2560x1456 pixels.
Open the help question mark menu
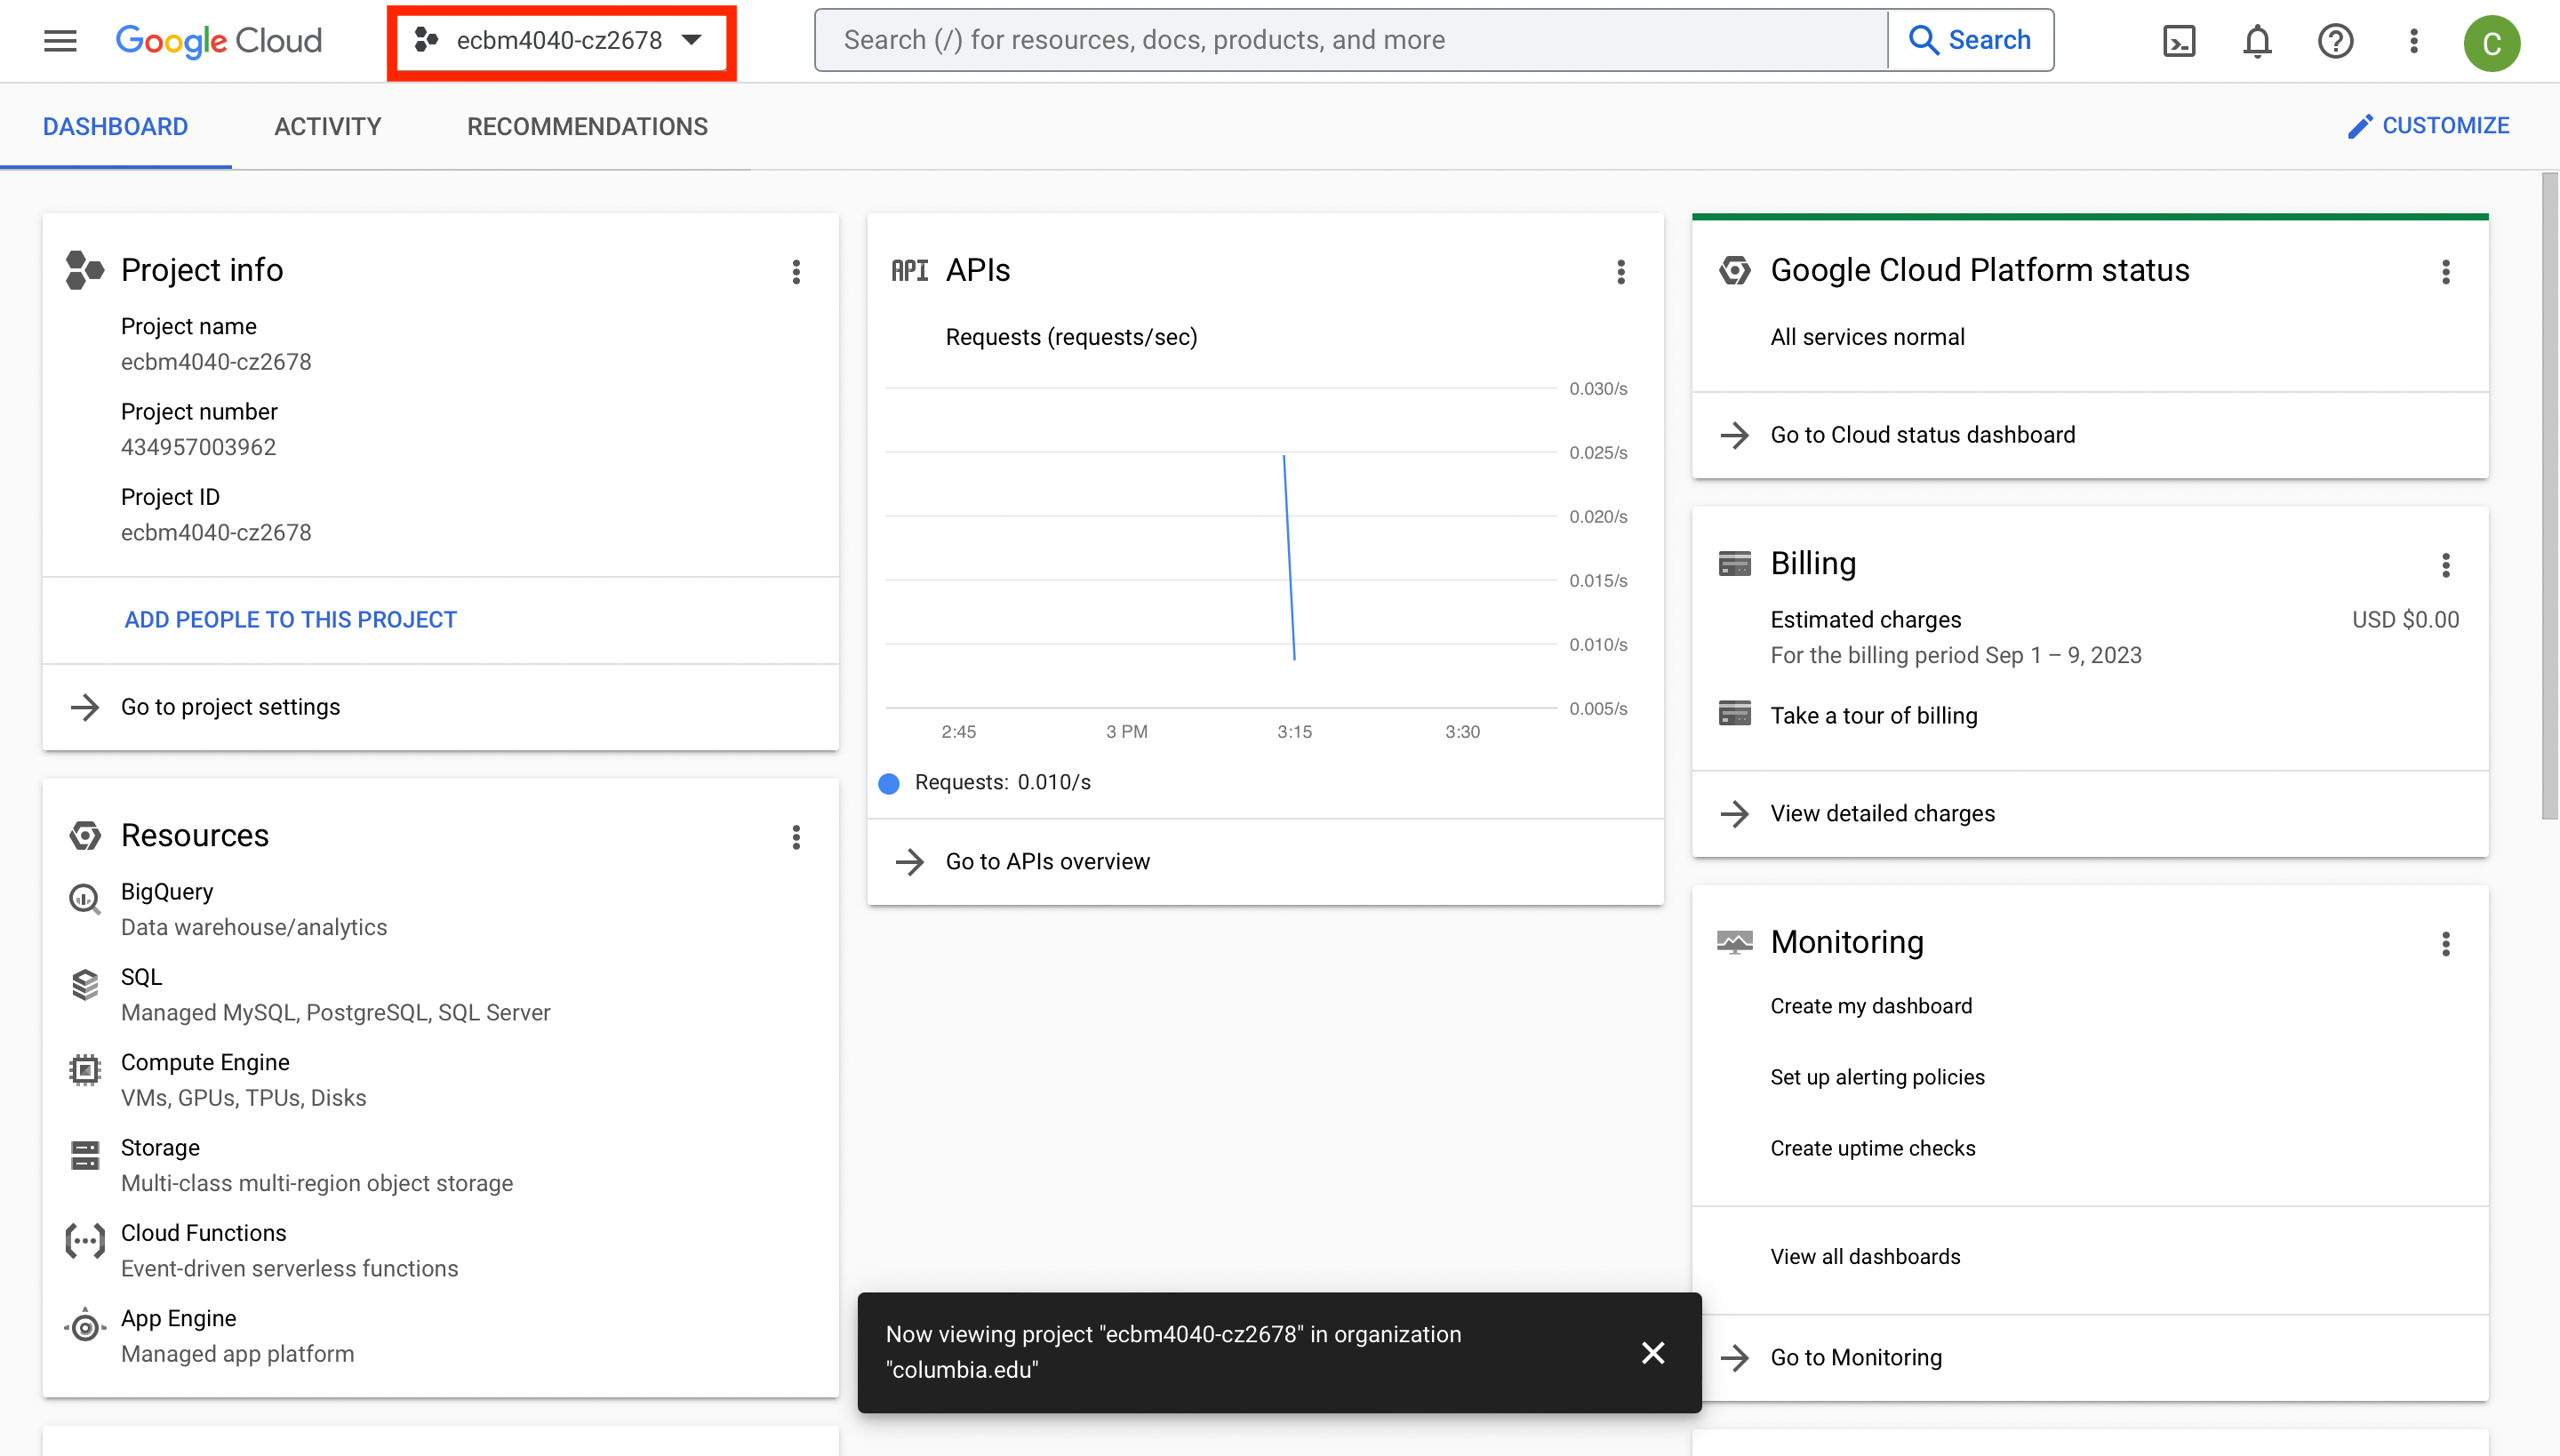[x=2335, y=41]
